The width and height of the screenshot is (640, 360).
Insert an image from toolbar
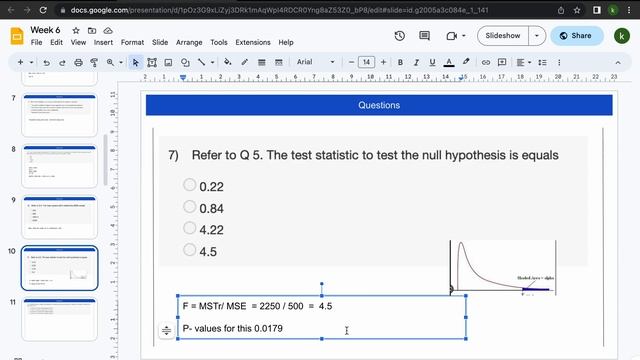pos(168,62)
